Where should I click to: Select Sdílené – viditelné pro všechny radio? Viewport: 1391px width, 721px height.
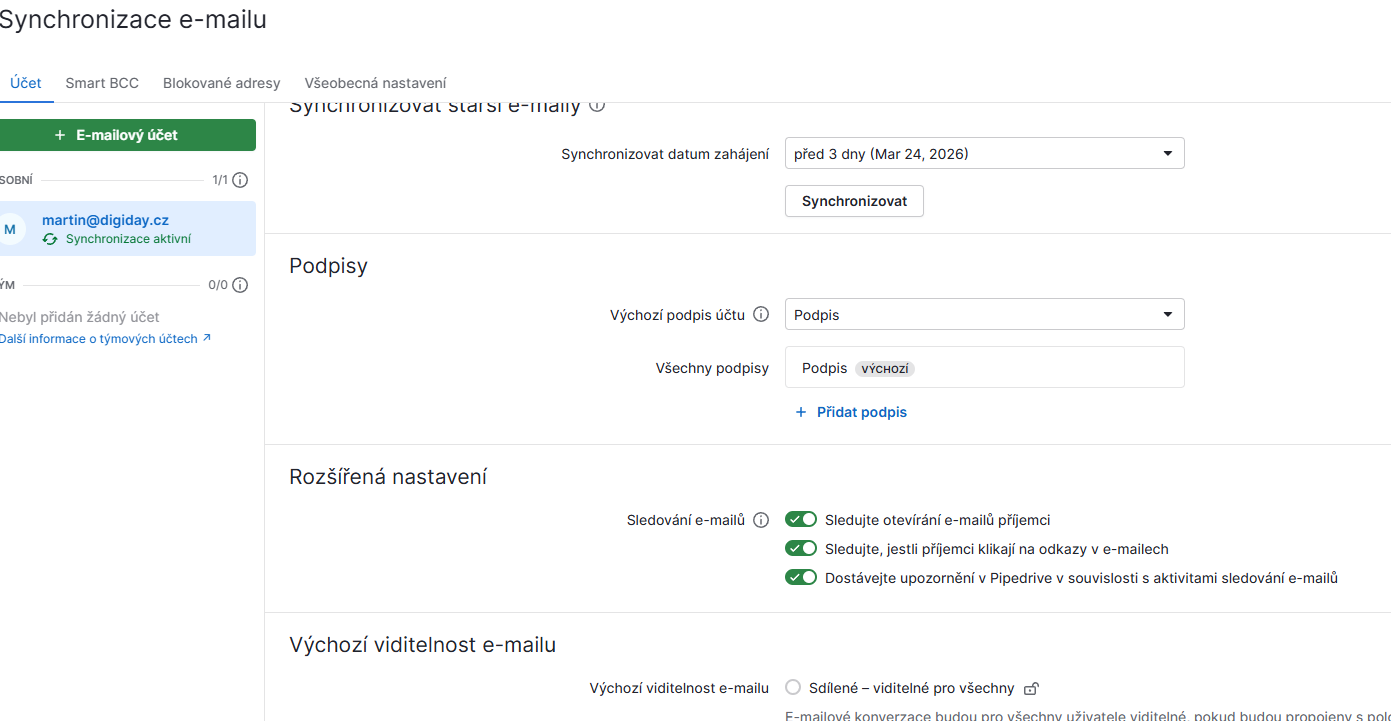pos(793,688)
